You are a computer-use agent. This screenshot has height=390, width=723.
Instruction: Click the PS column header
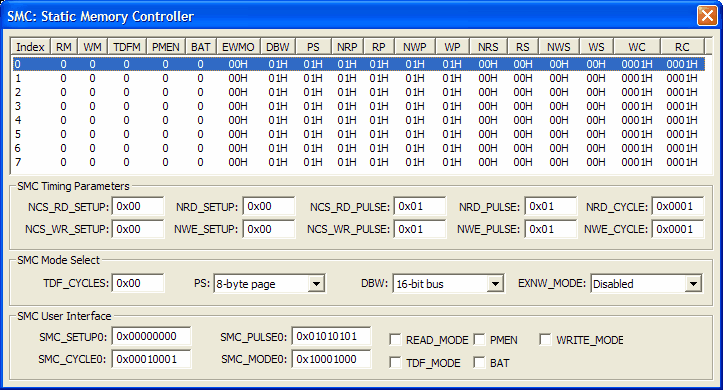[313, 47]
